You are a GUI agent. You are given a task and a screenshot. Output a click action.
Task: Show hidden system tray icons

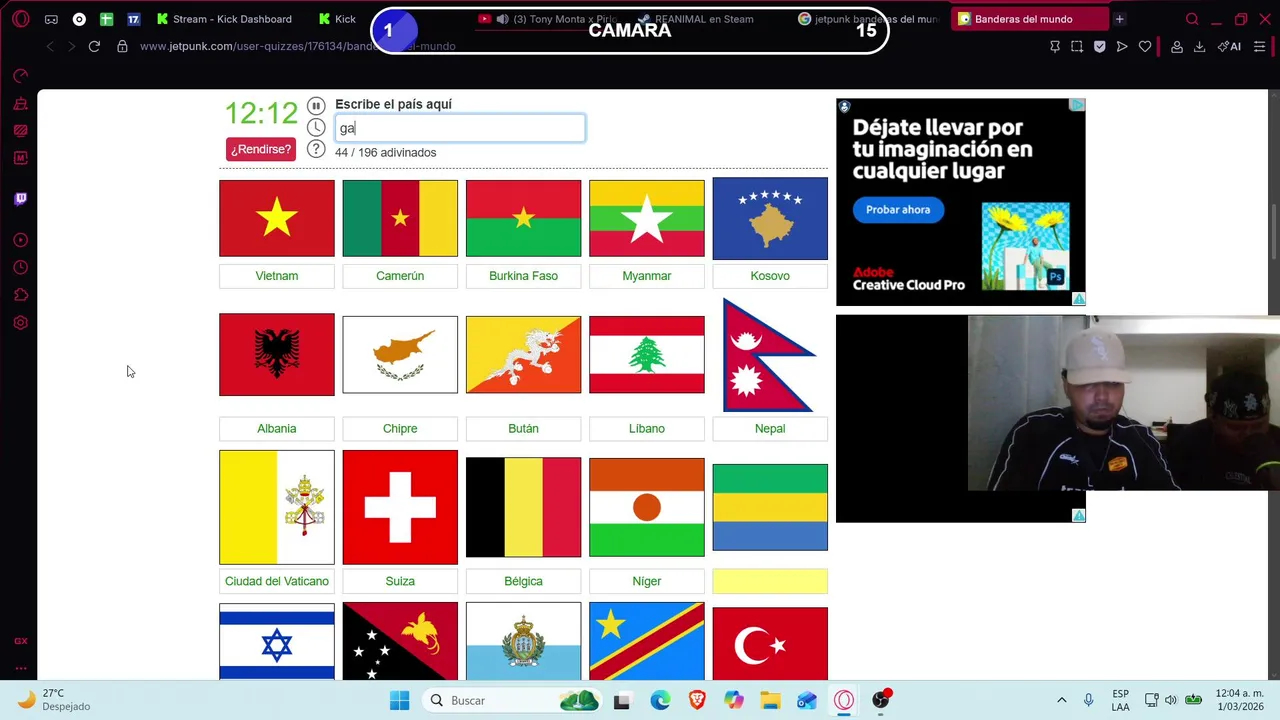[1061, 700]
